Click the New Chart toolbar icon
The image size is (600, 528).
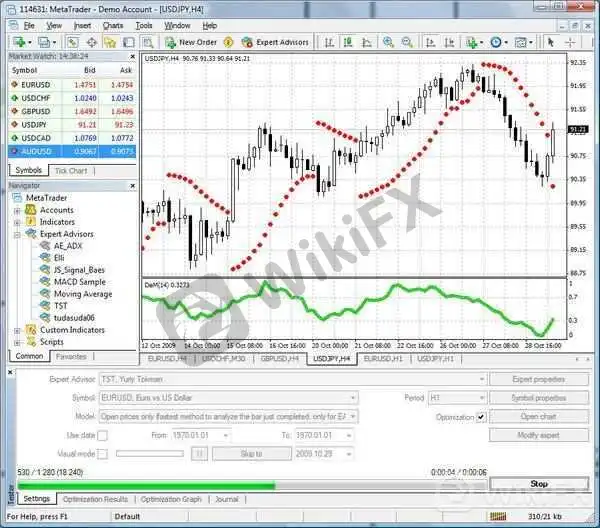tap(19, 42)
